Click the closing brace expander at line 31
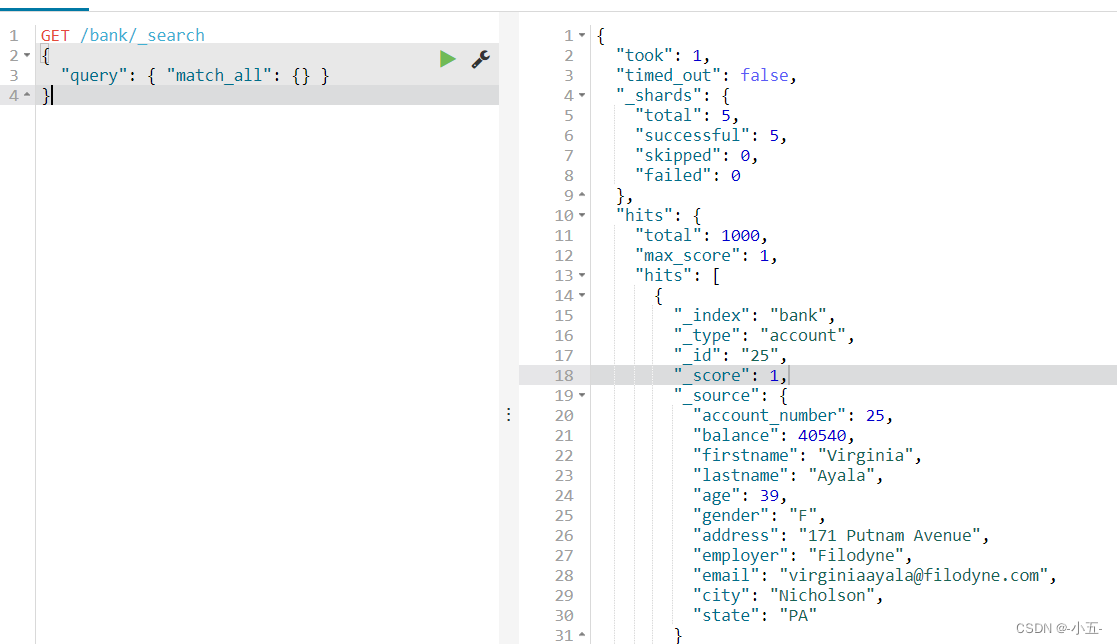 click(583, 635)
